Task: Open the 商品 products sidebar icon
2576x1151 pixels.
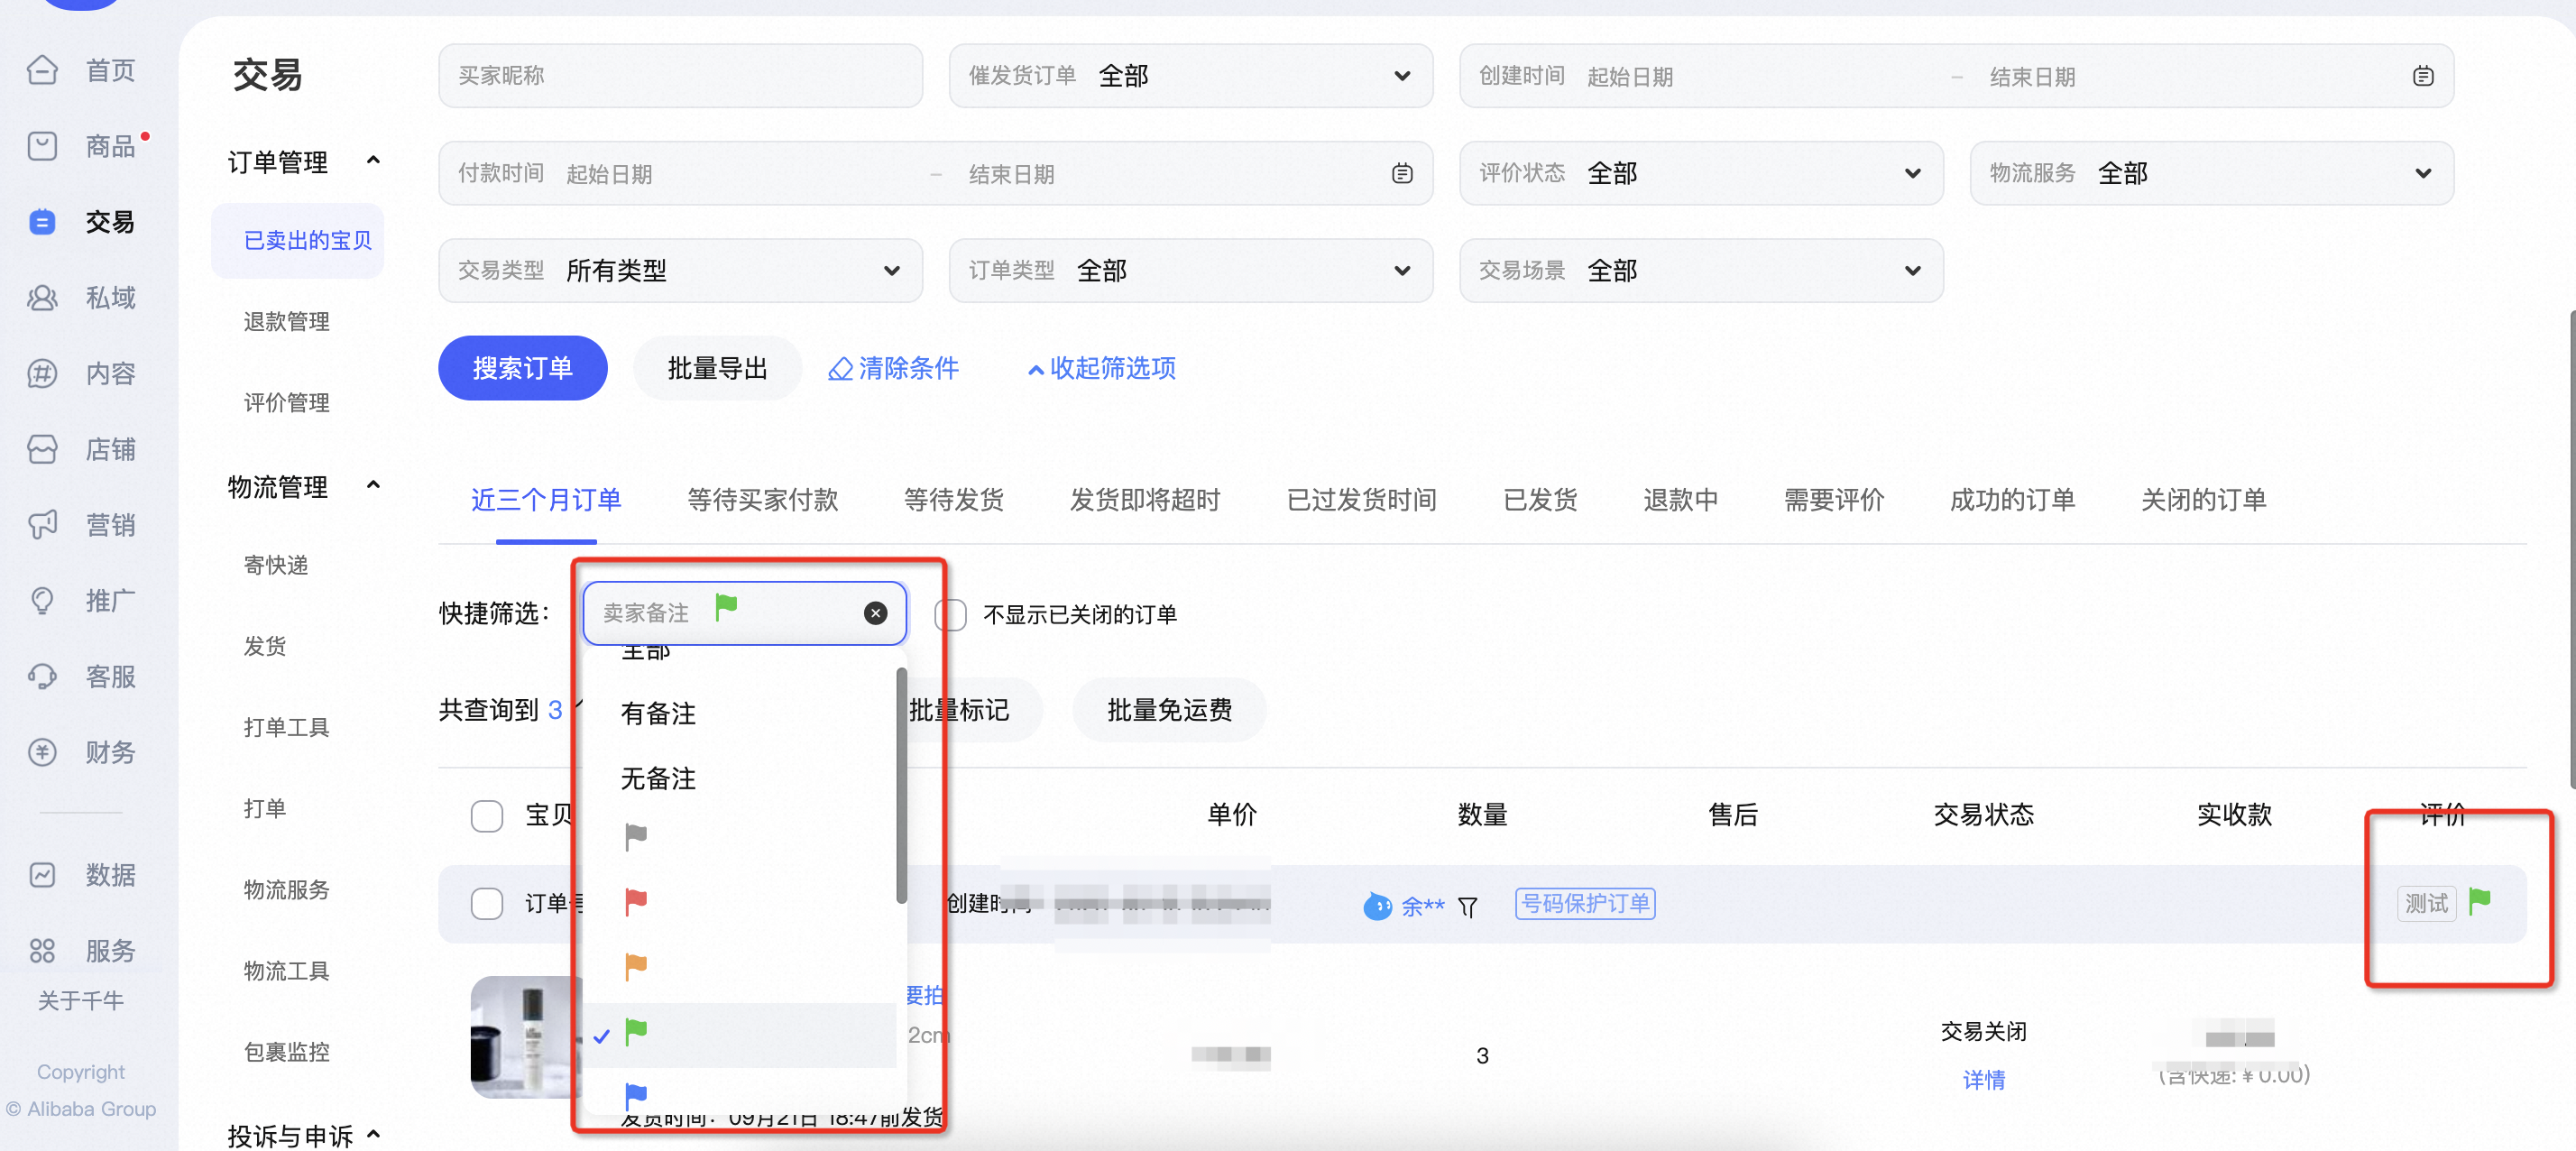Action: [42, 147]
